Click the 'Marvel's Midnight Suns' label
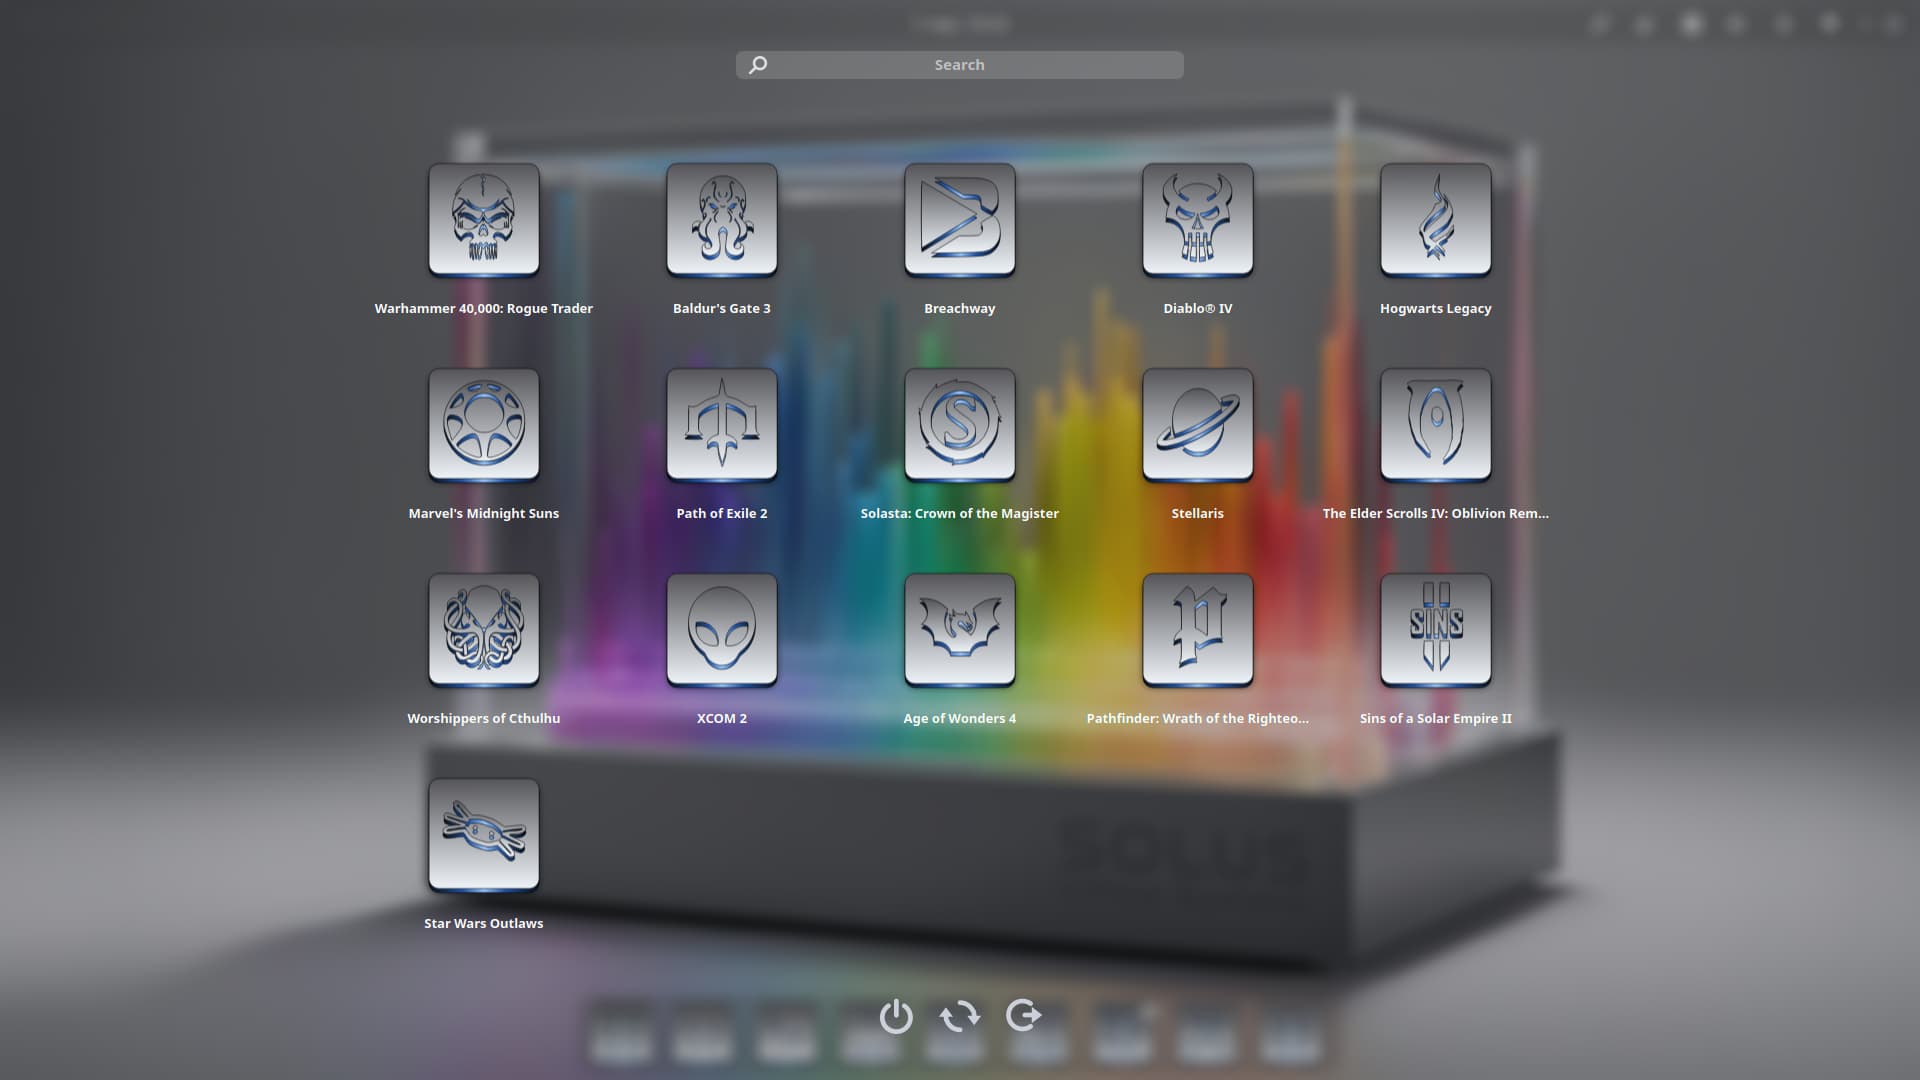This screenshot has height=1080, width=1920. point(484,513)
